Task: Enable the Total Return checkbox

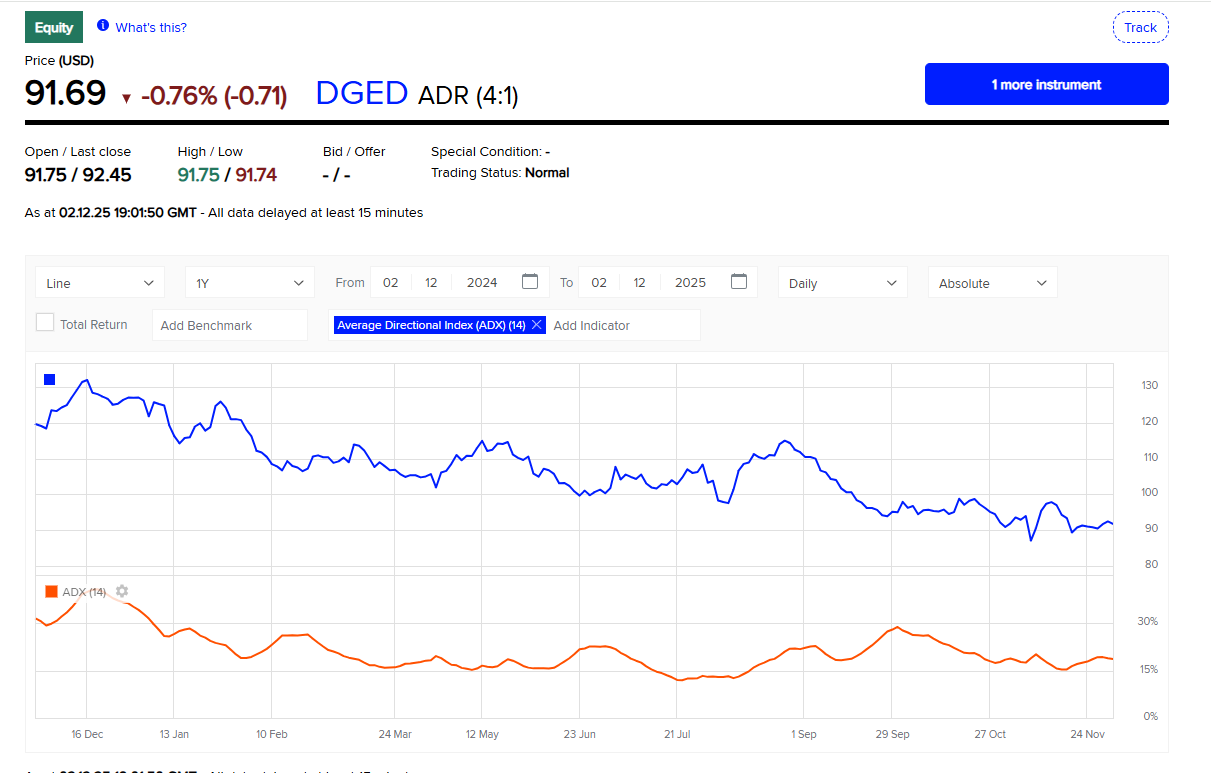Action: coord(45,323)
